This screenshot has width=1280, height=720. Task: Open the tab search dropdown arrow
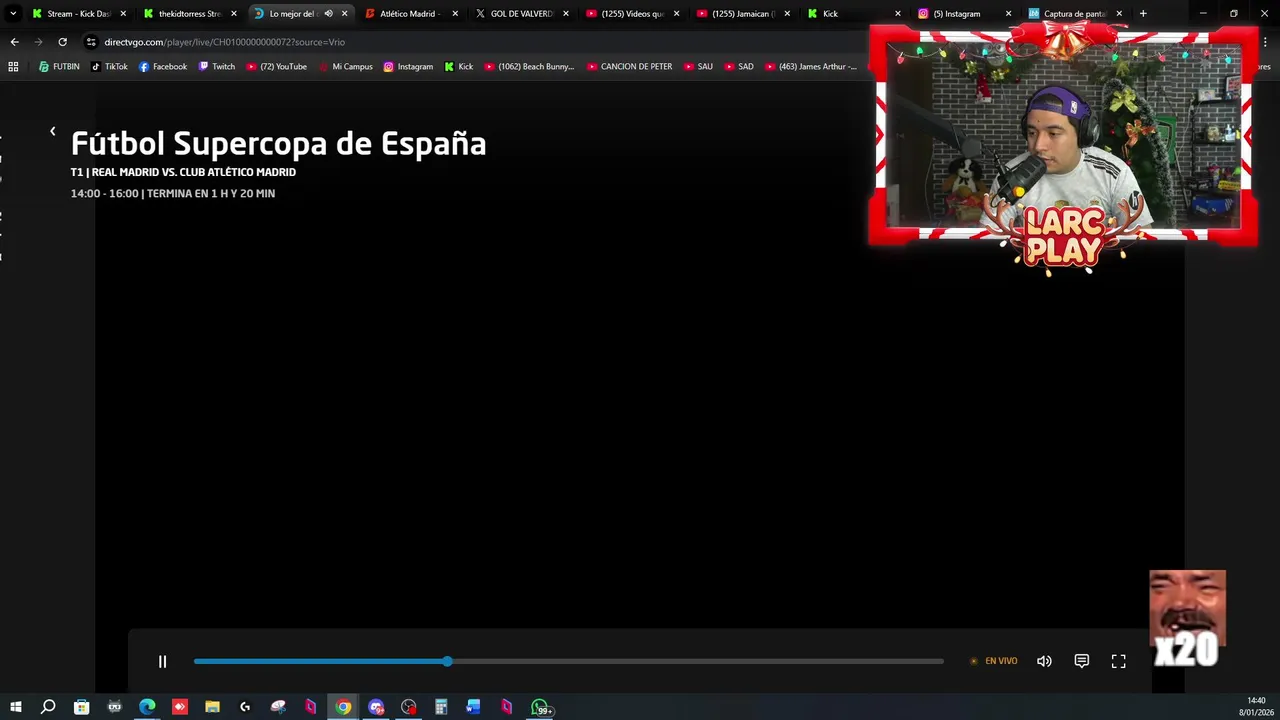coord(13,14)
